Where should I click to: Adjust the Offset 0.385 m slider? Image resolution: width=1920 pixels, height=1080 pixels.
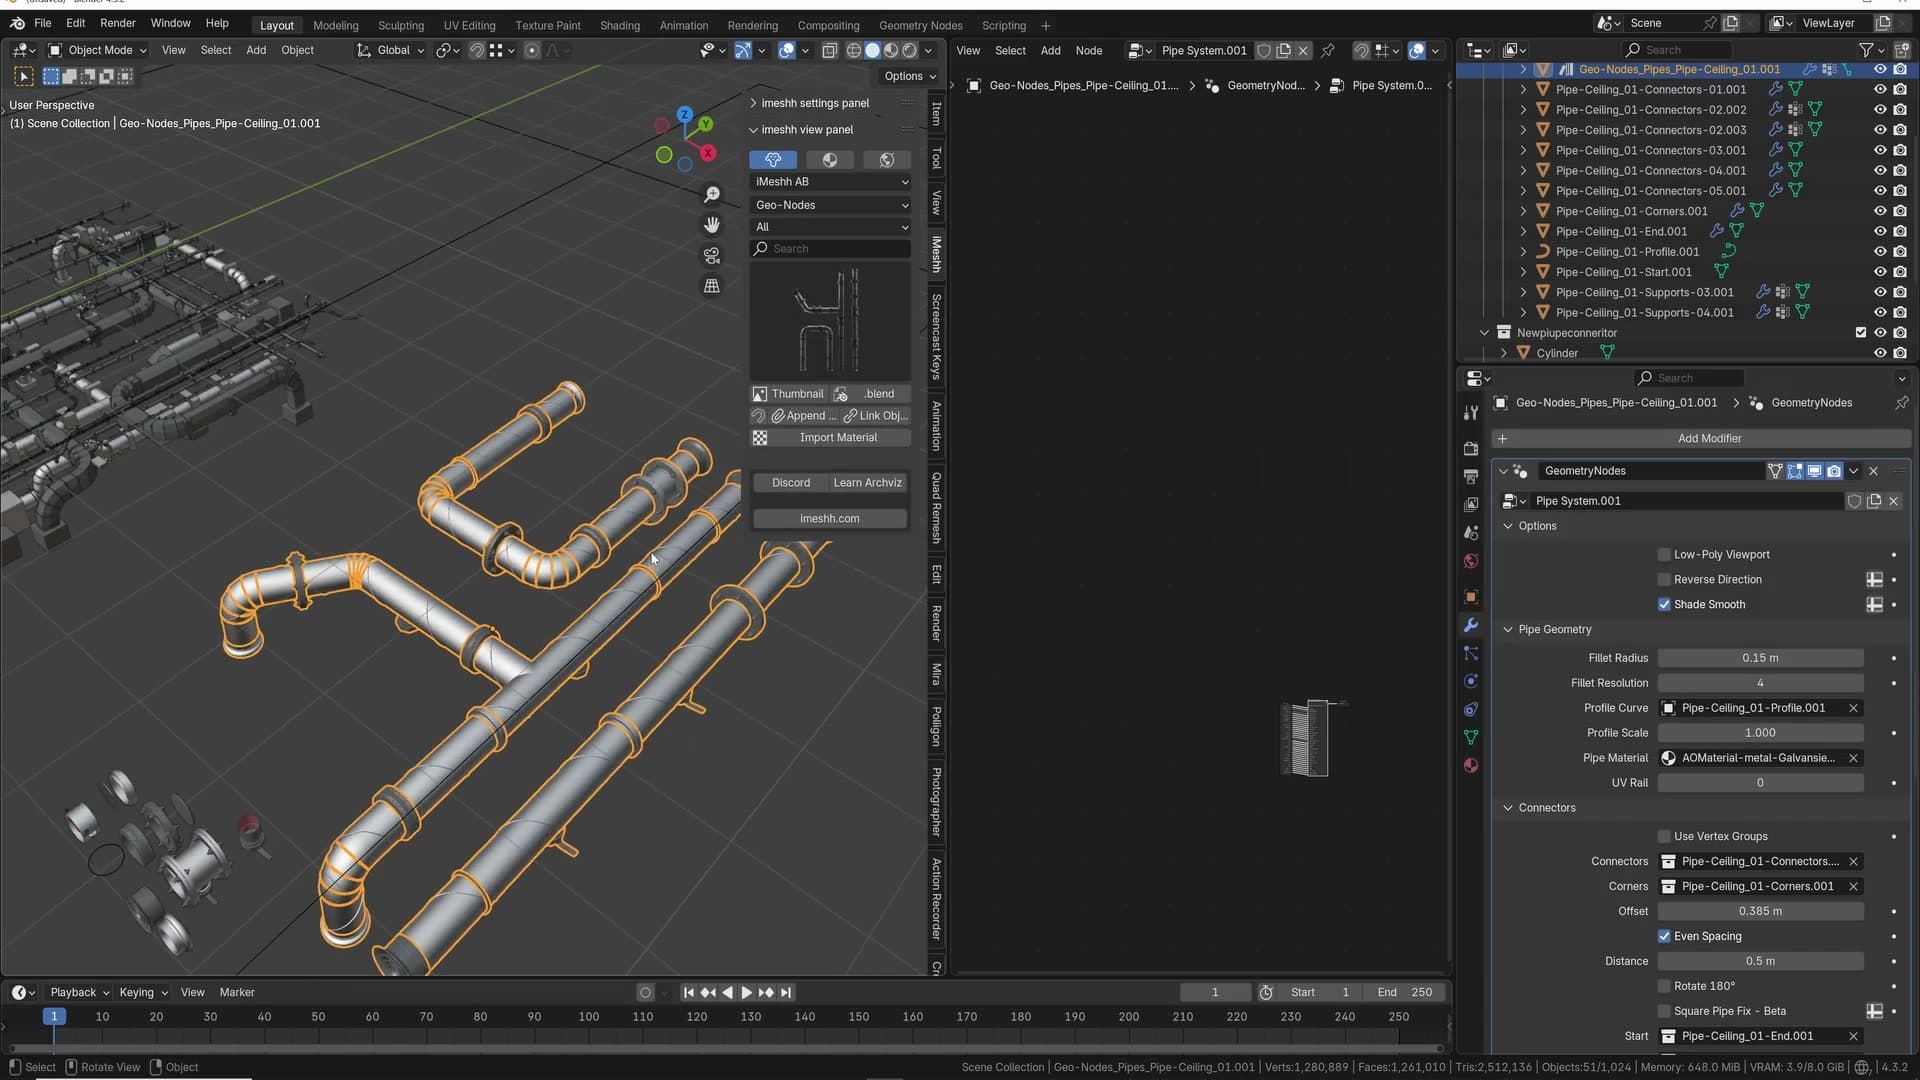1760,911
